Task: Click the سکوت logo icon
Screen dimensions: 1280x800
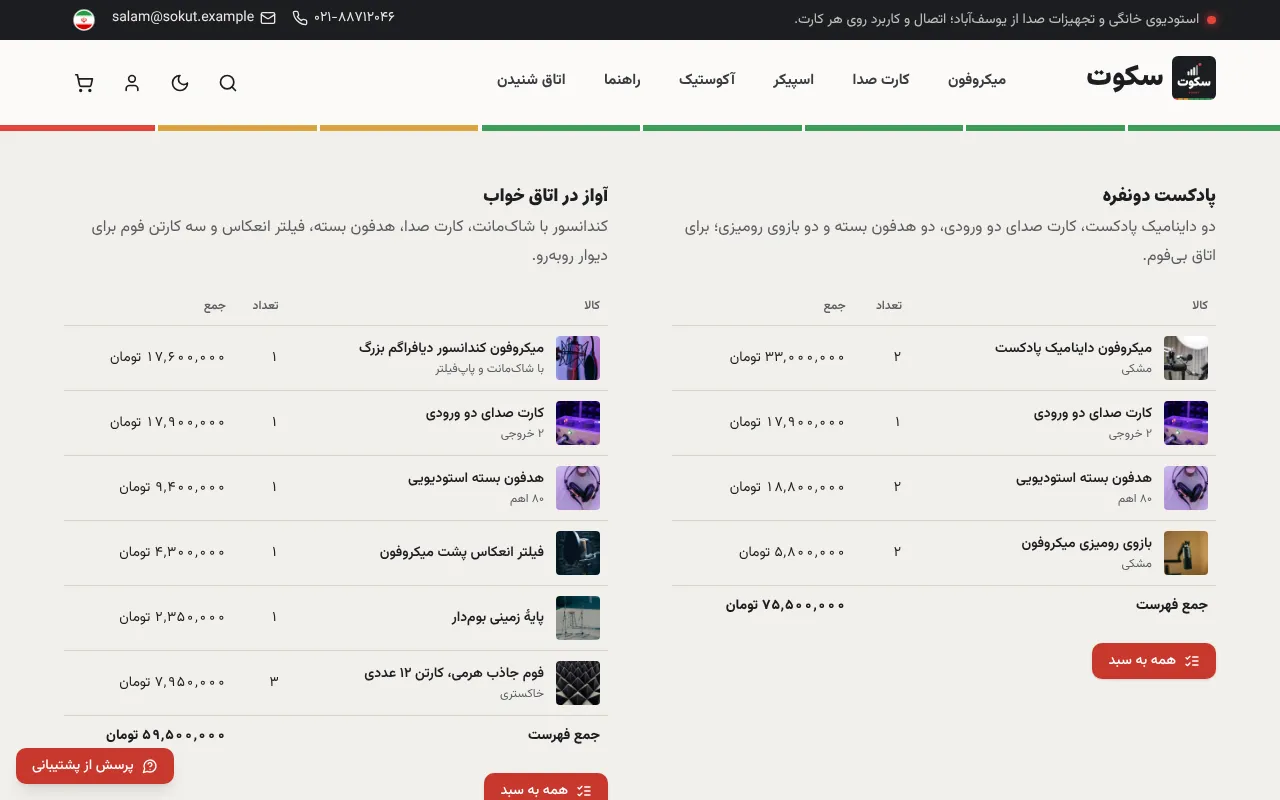Action: [1194, 78]
